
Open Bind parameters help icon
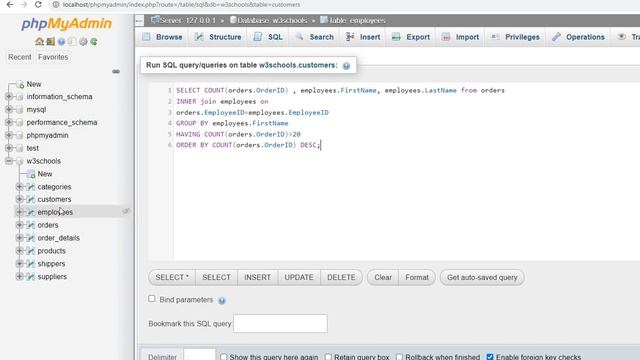click(222, 300)
